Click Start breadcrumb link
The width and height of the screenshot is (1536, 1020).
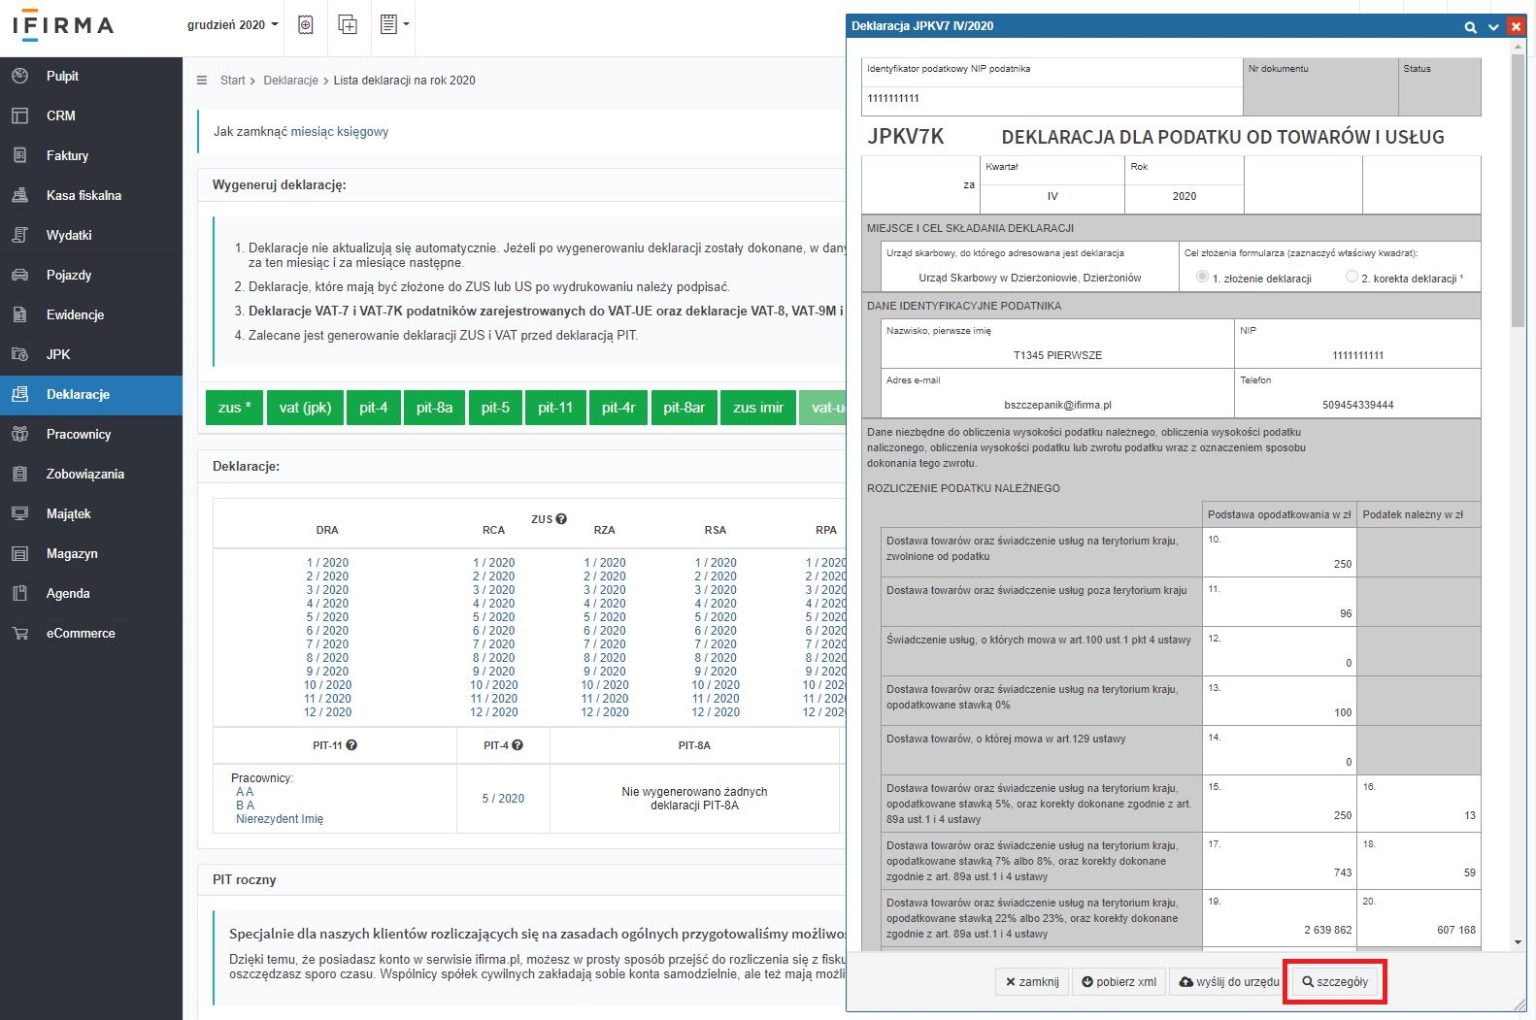click(233, 81)
